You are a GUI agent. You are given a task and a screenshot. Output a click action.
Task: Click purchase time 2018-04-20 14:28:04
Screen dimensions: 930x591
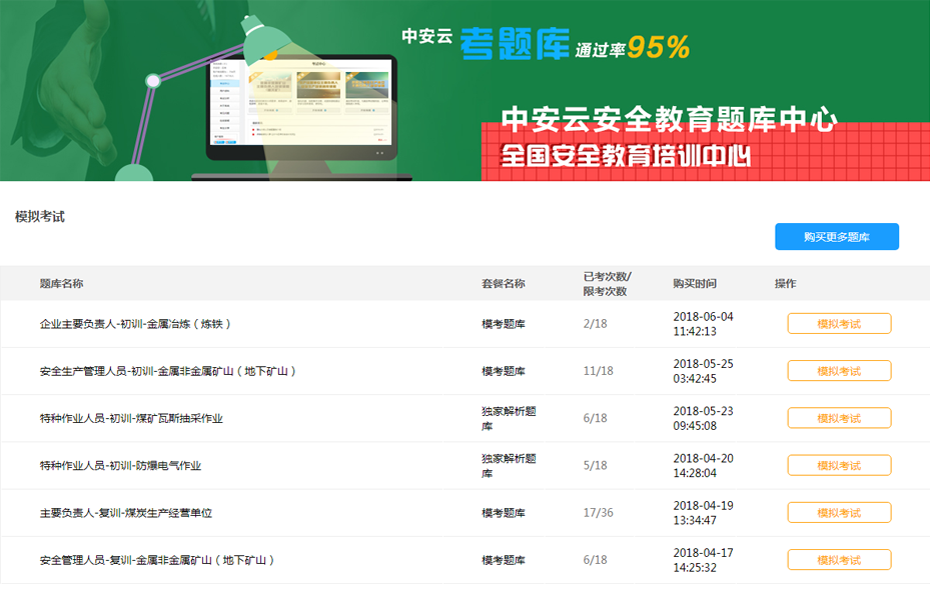click(703, 465)
